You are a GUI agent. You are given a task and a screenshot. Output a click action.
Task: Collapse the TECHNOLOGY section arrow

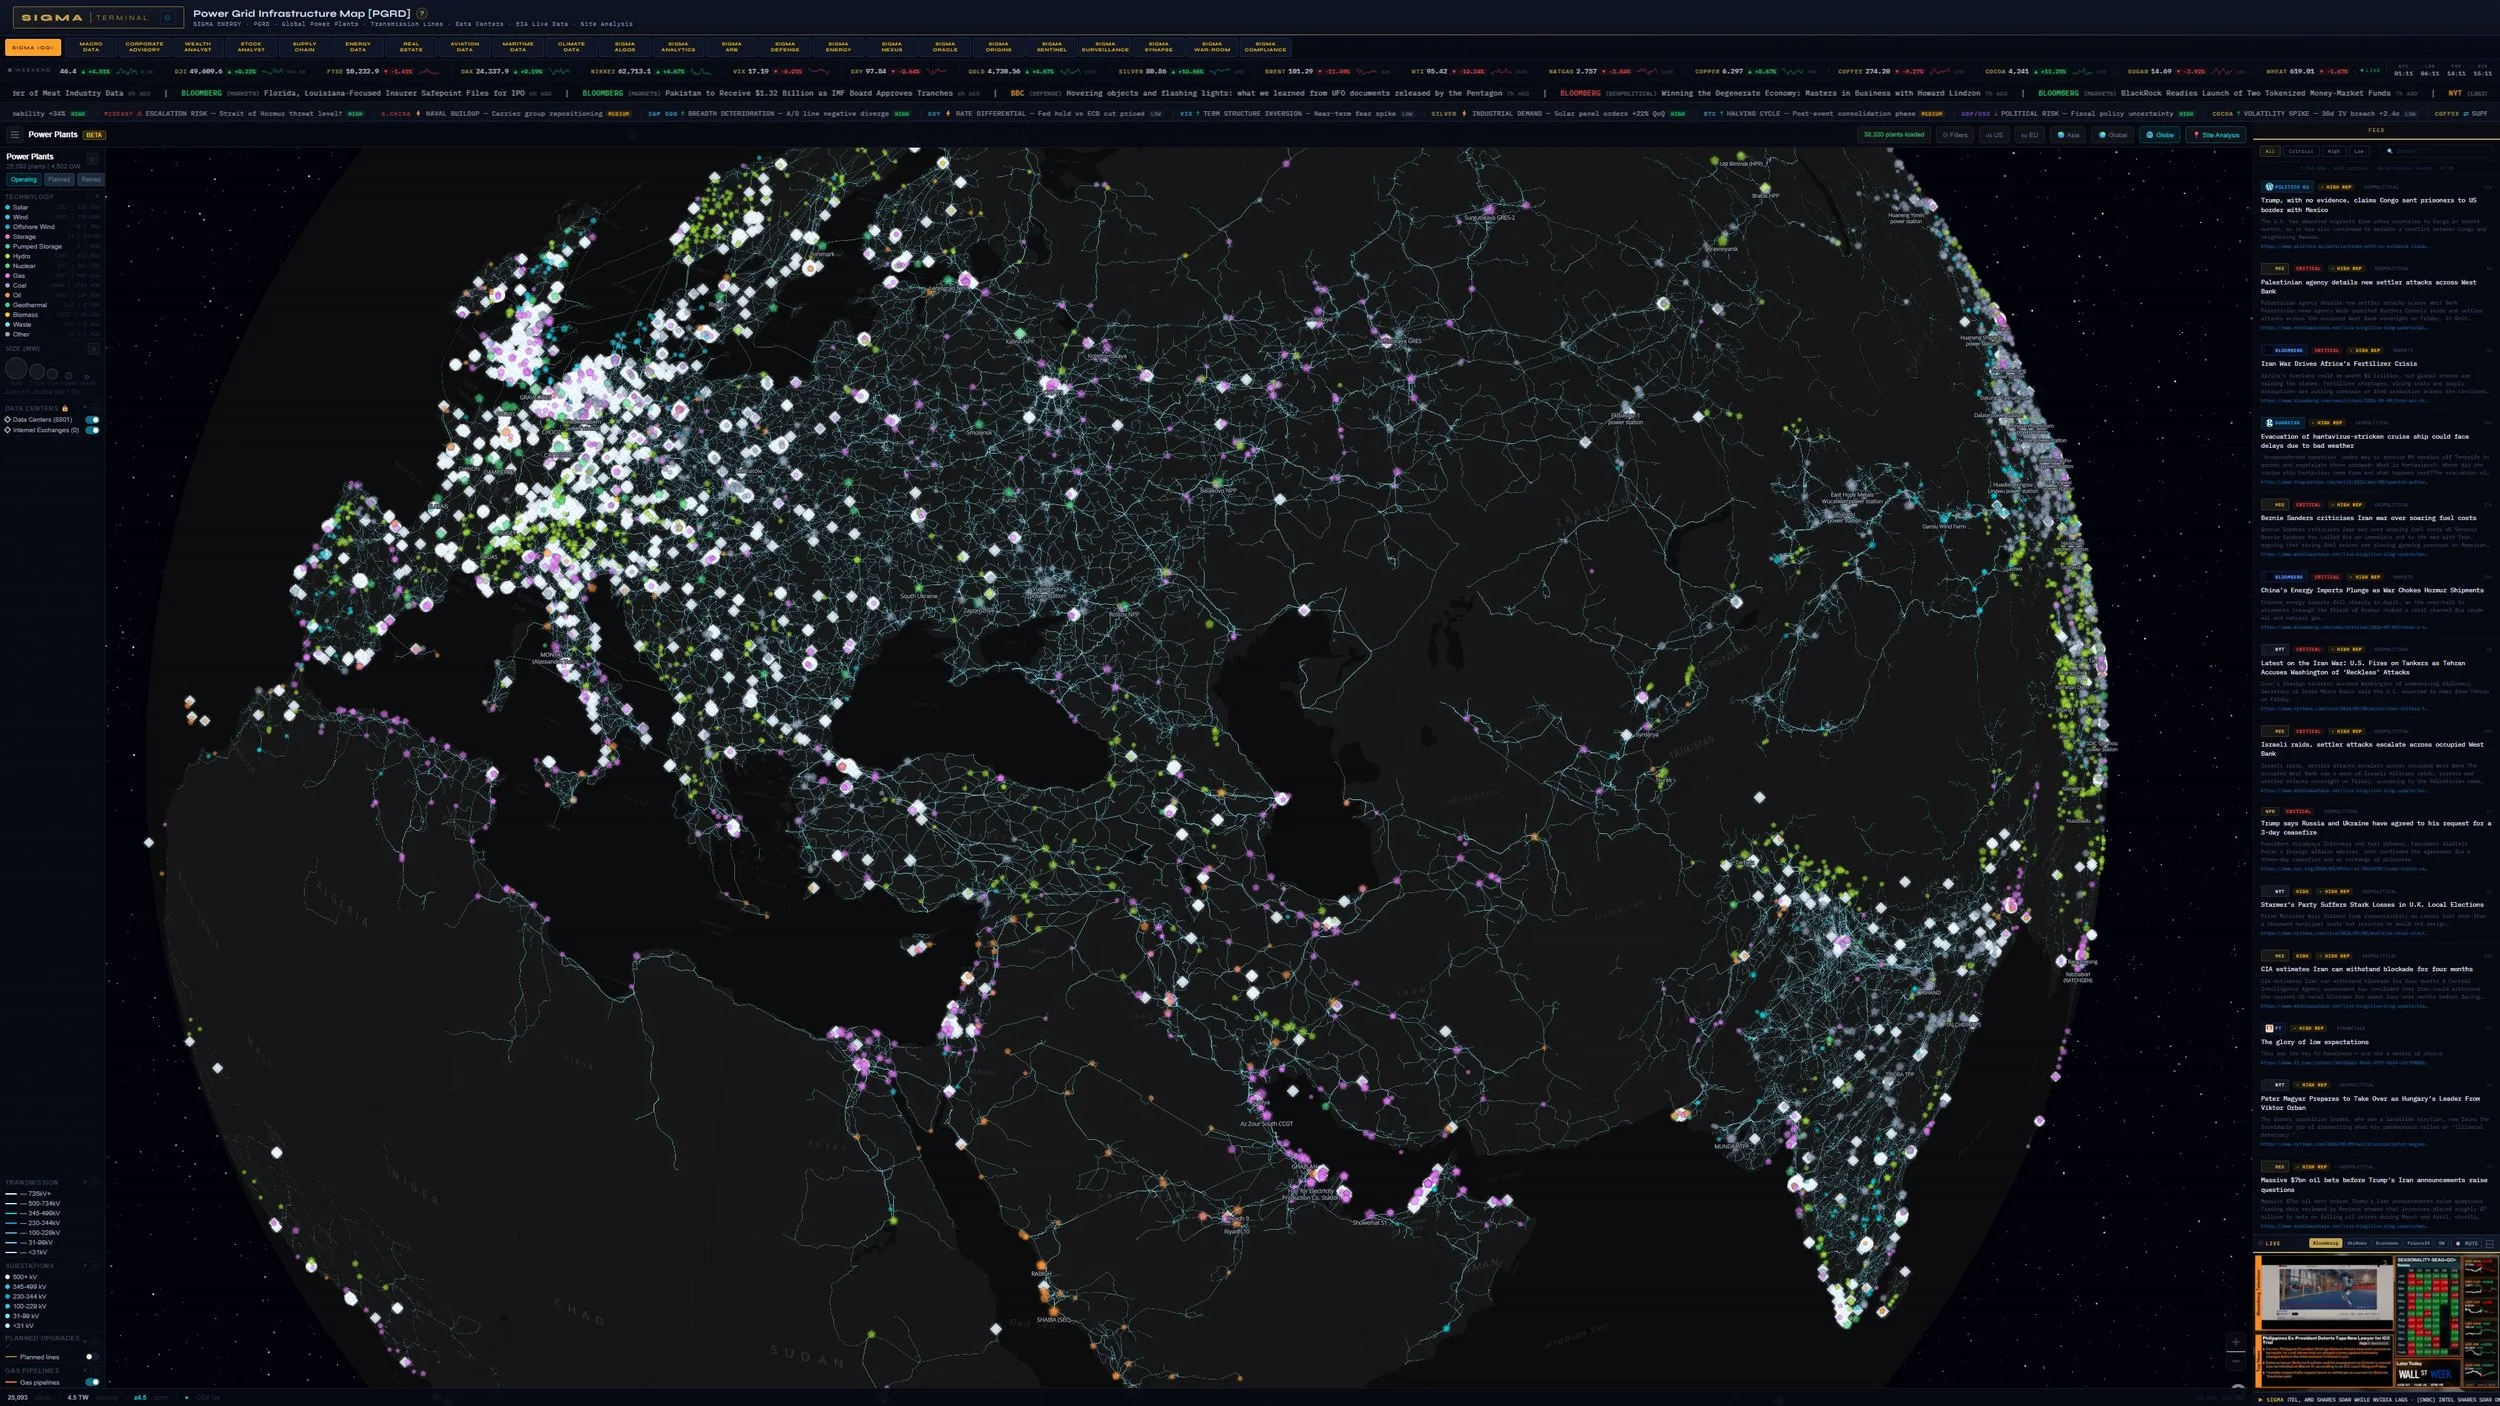(97, 196)
